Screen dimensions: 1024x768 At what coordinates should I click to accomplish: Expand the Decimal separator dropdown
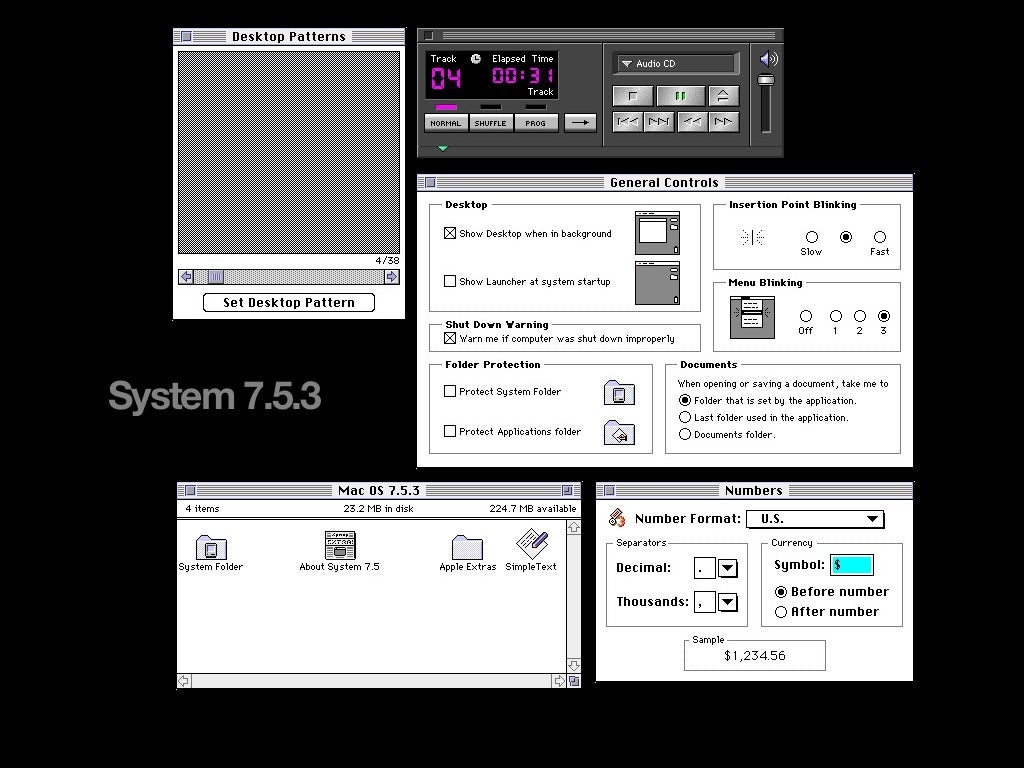[x=728, y=568]
